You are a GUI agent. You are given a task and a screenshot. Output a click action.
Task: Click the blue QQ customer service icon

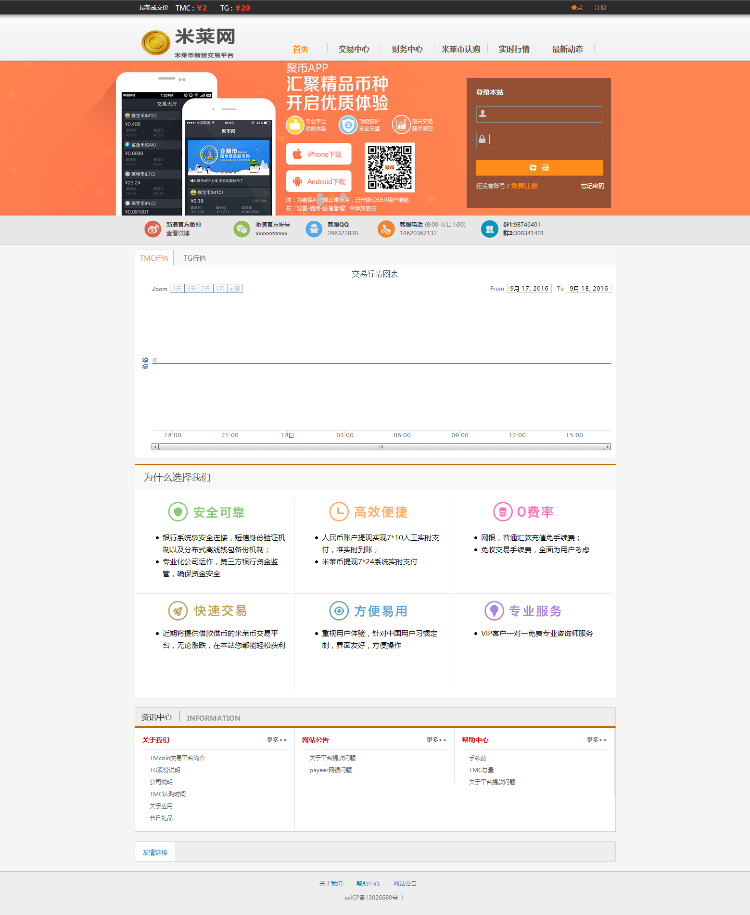(x=314, y=229)
